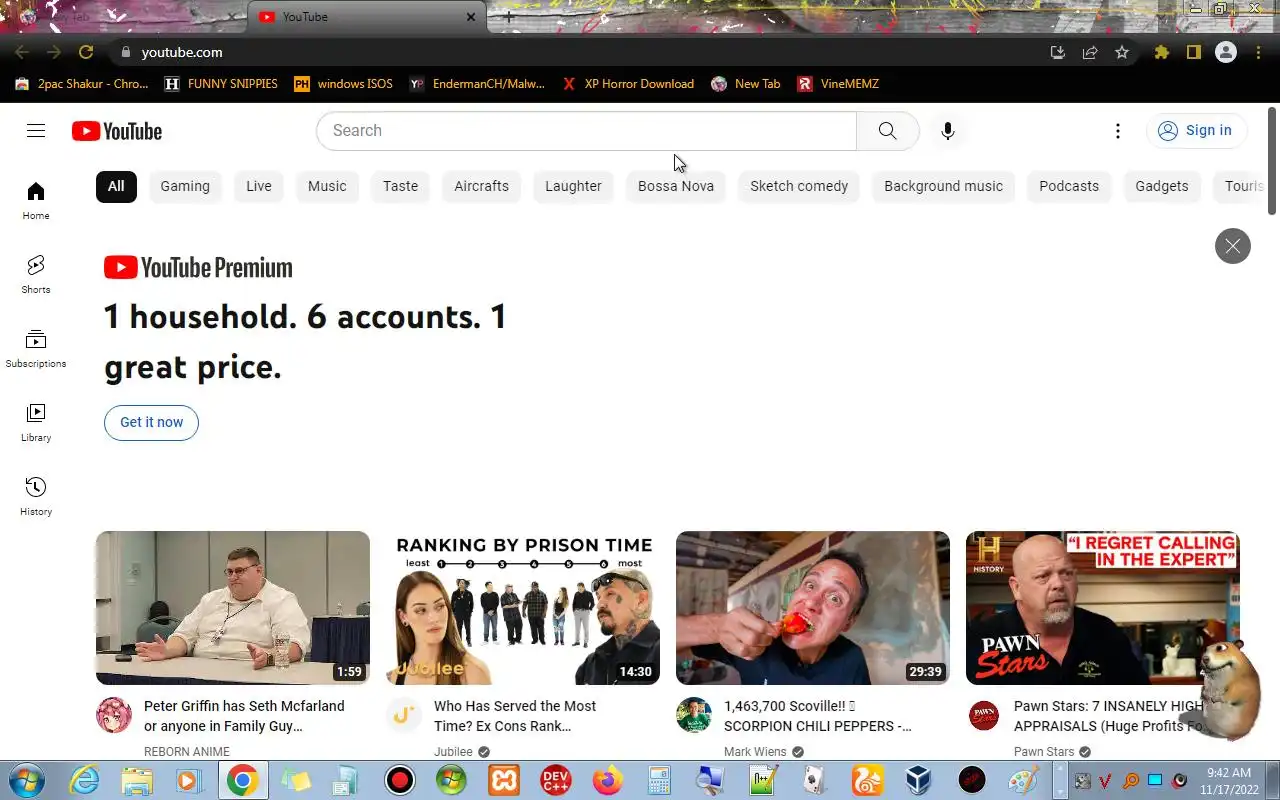The image size is (1280, 800).
Task: Bookmark this page with the star icon
Action: [x=1122, y=52]
